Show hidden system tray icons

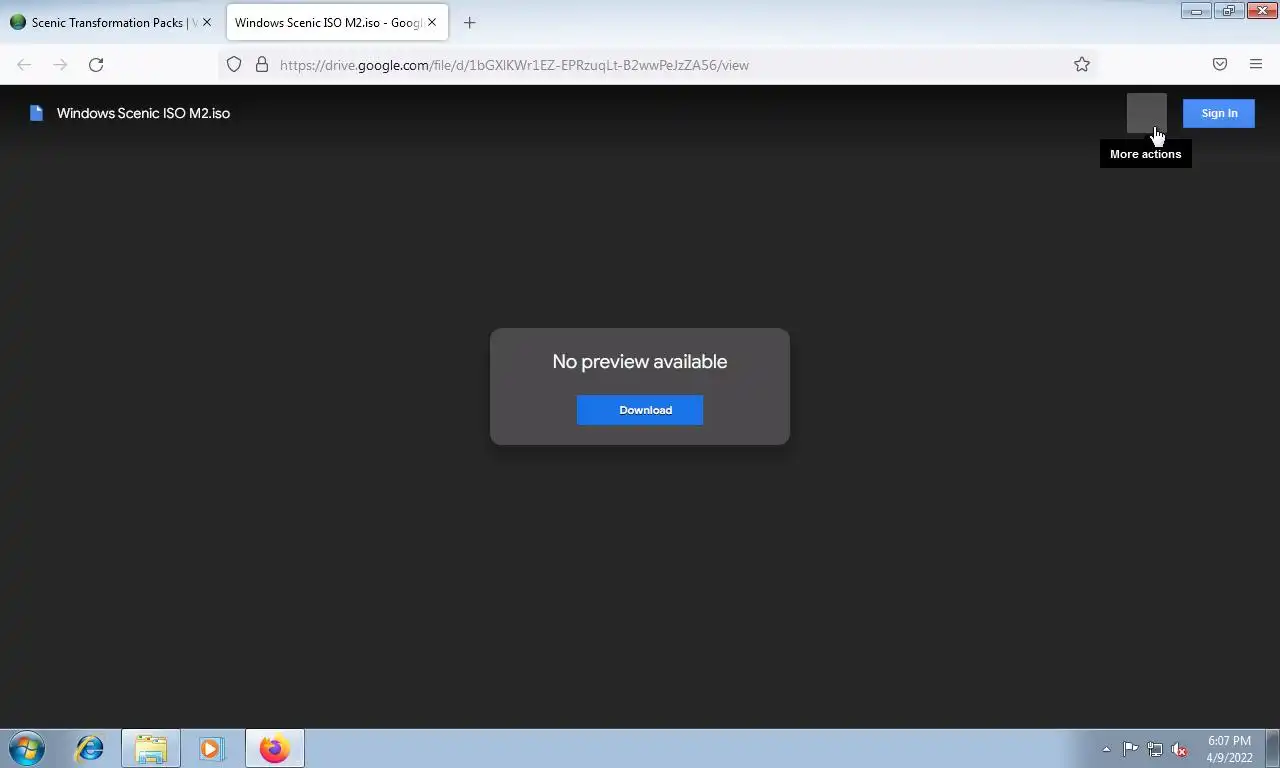point(1106,749)
